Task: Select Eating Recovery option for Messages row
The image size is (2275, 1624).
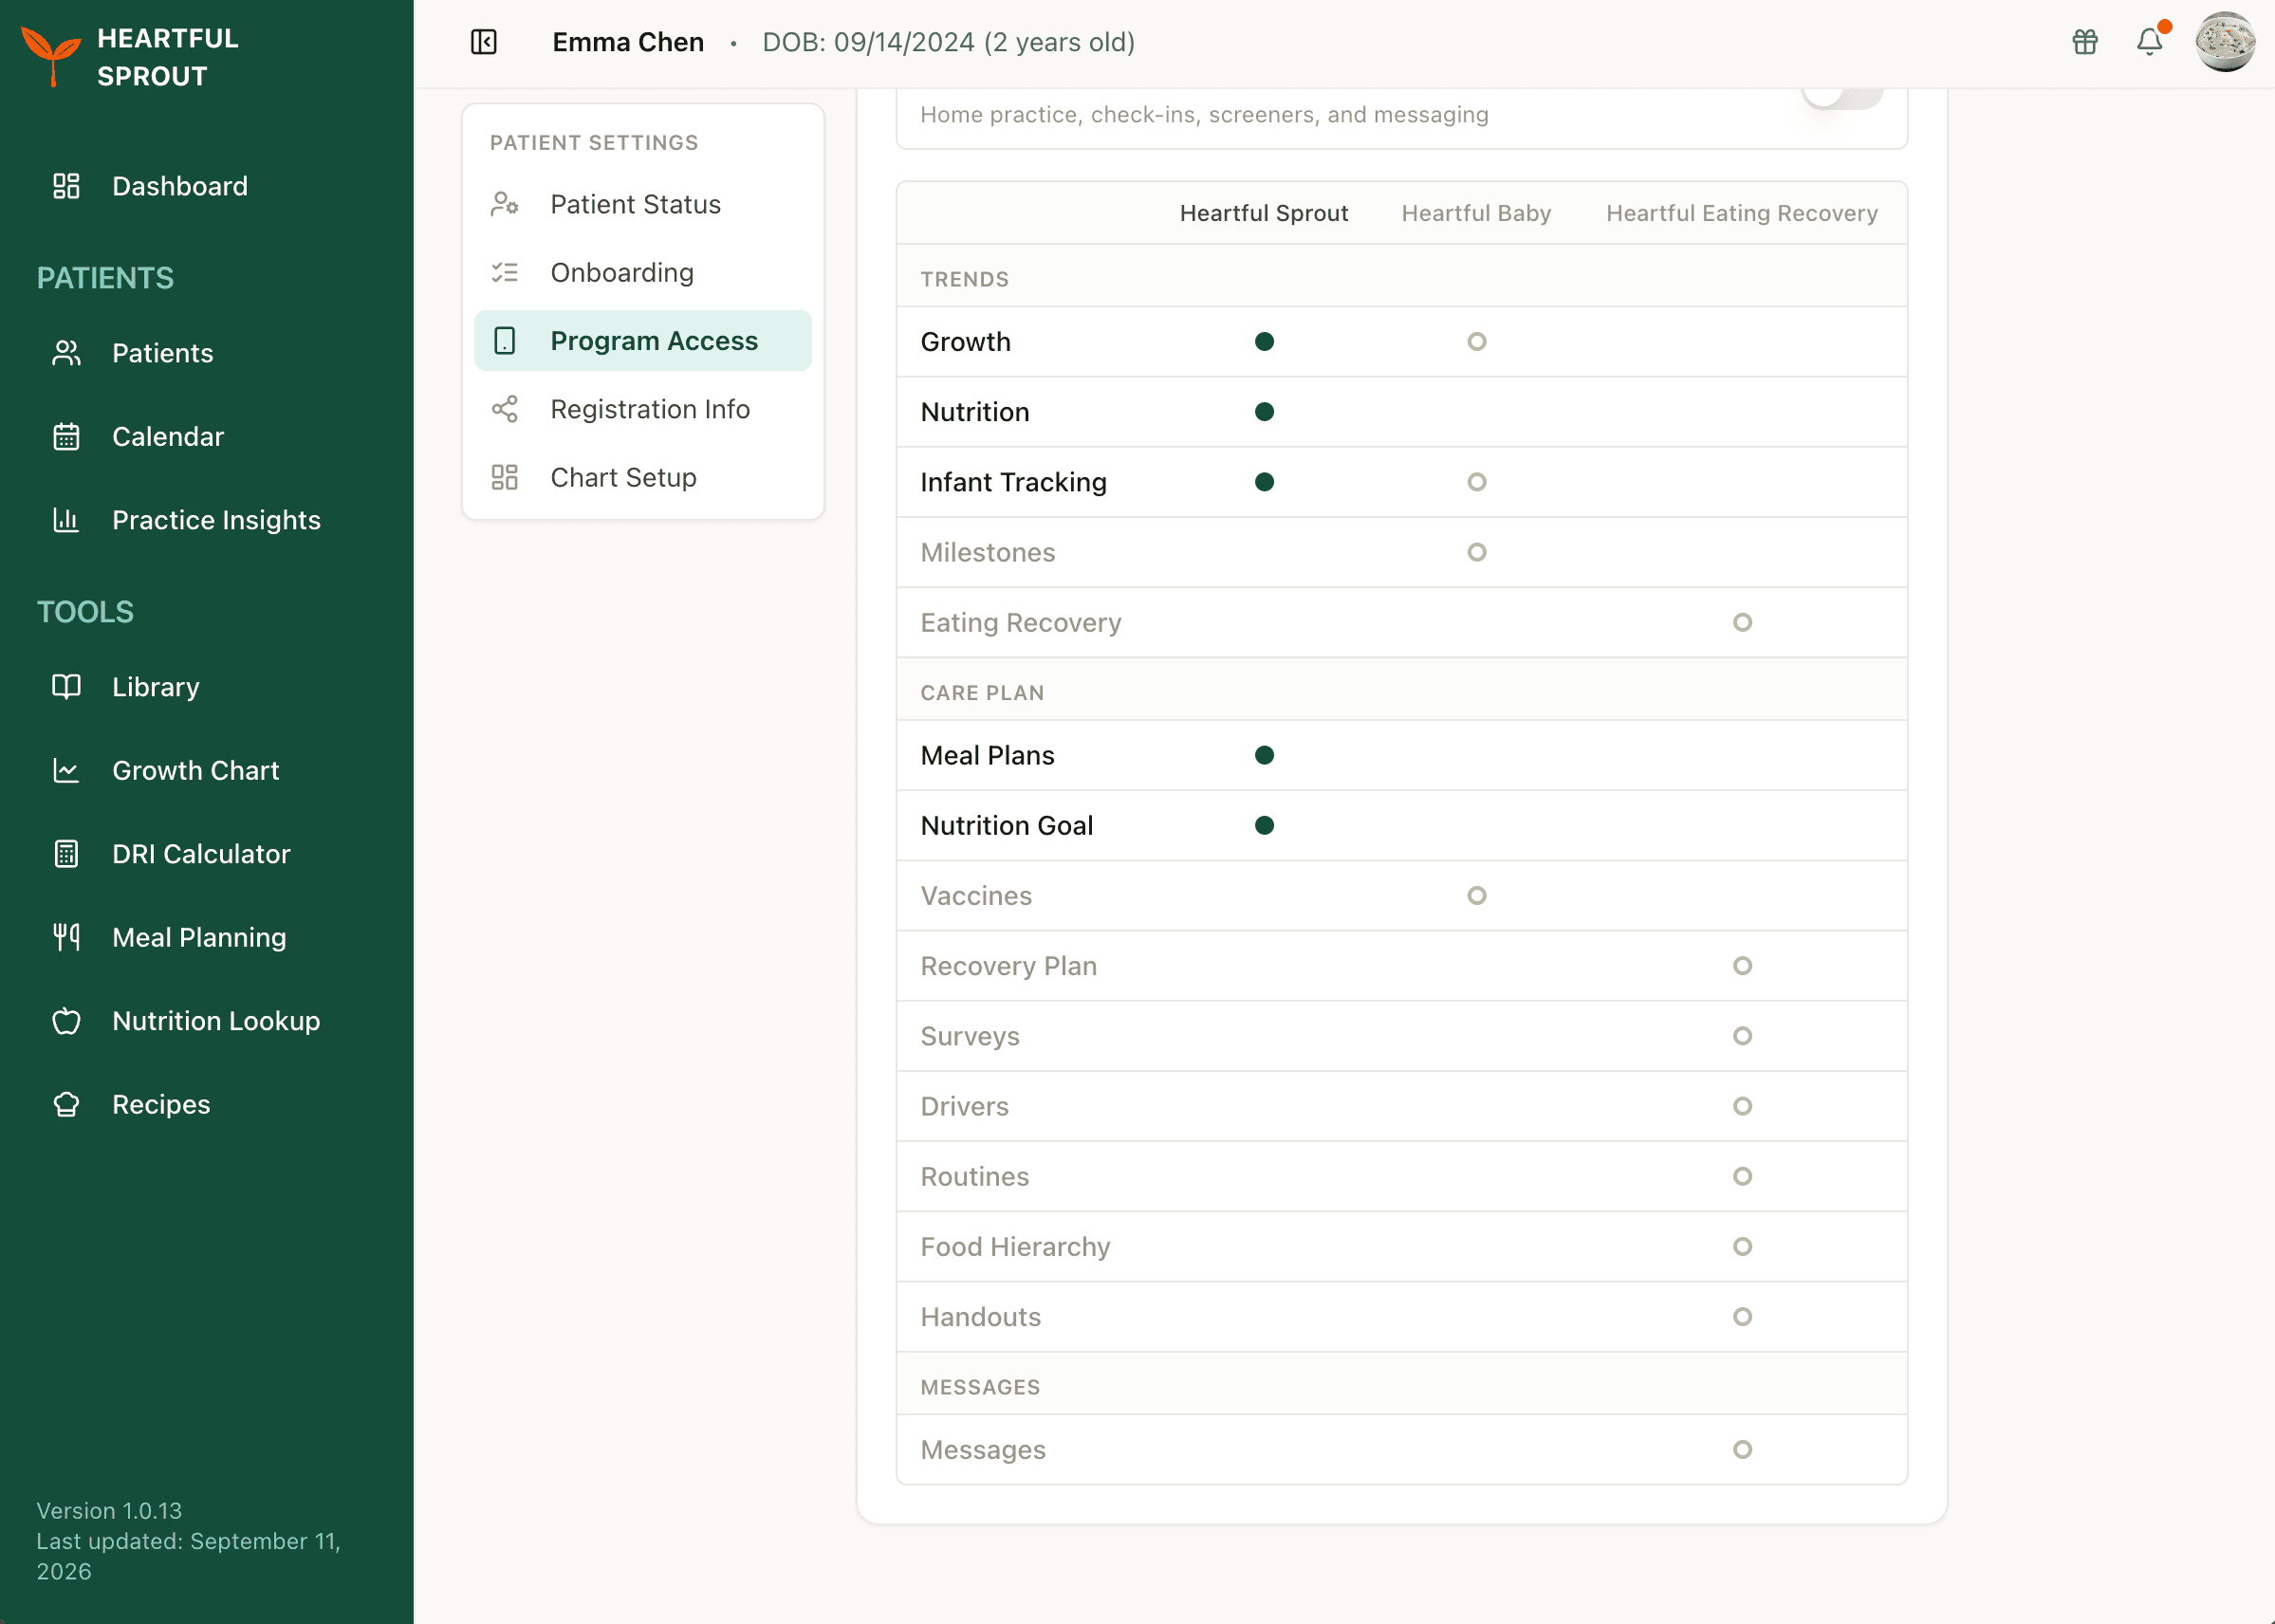Action: coord(1742,1449)
